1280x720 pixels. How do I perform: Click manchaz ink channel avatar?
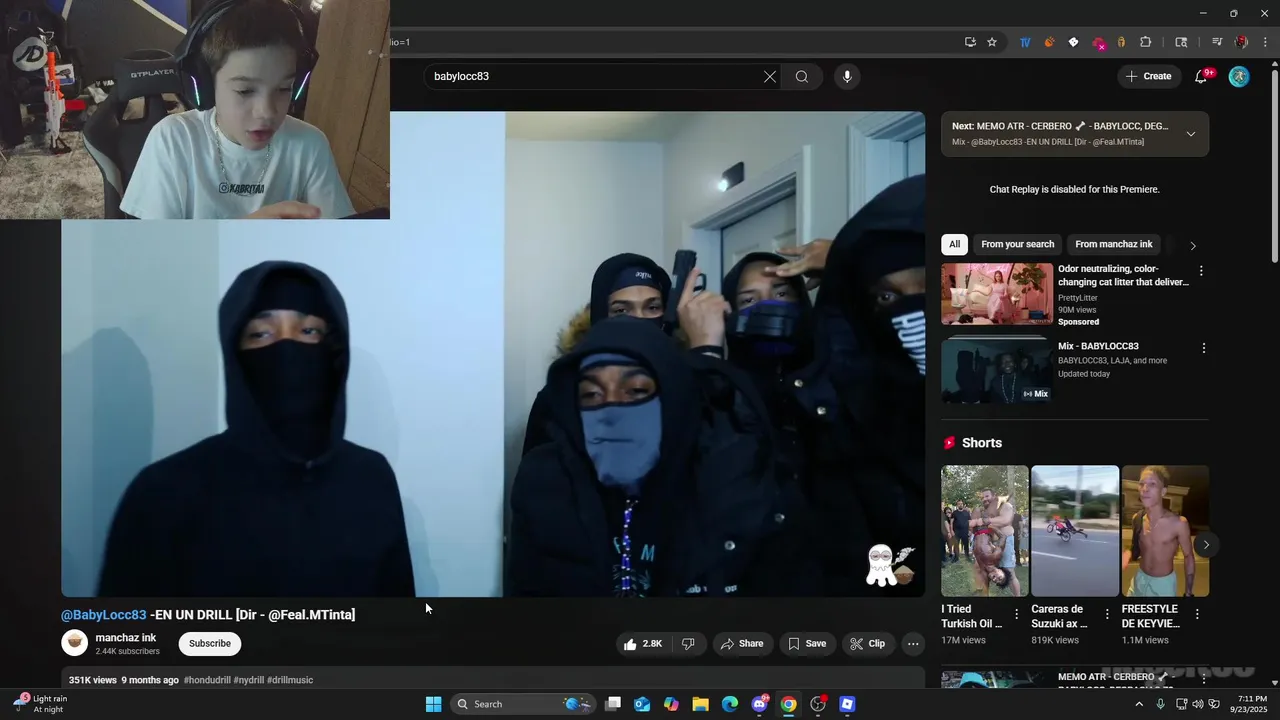74,643
